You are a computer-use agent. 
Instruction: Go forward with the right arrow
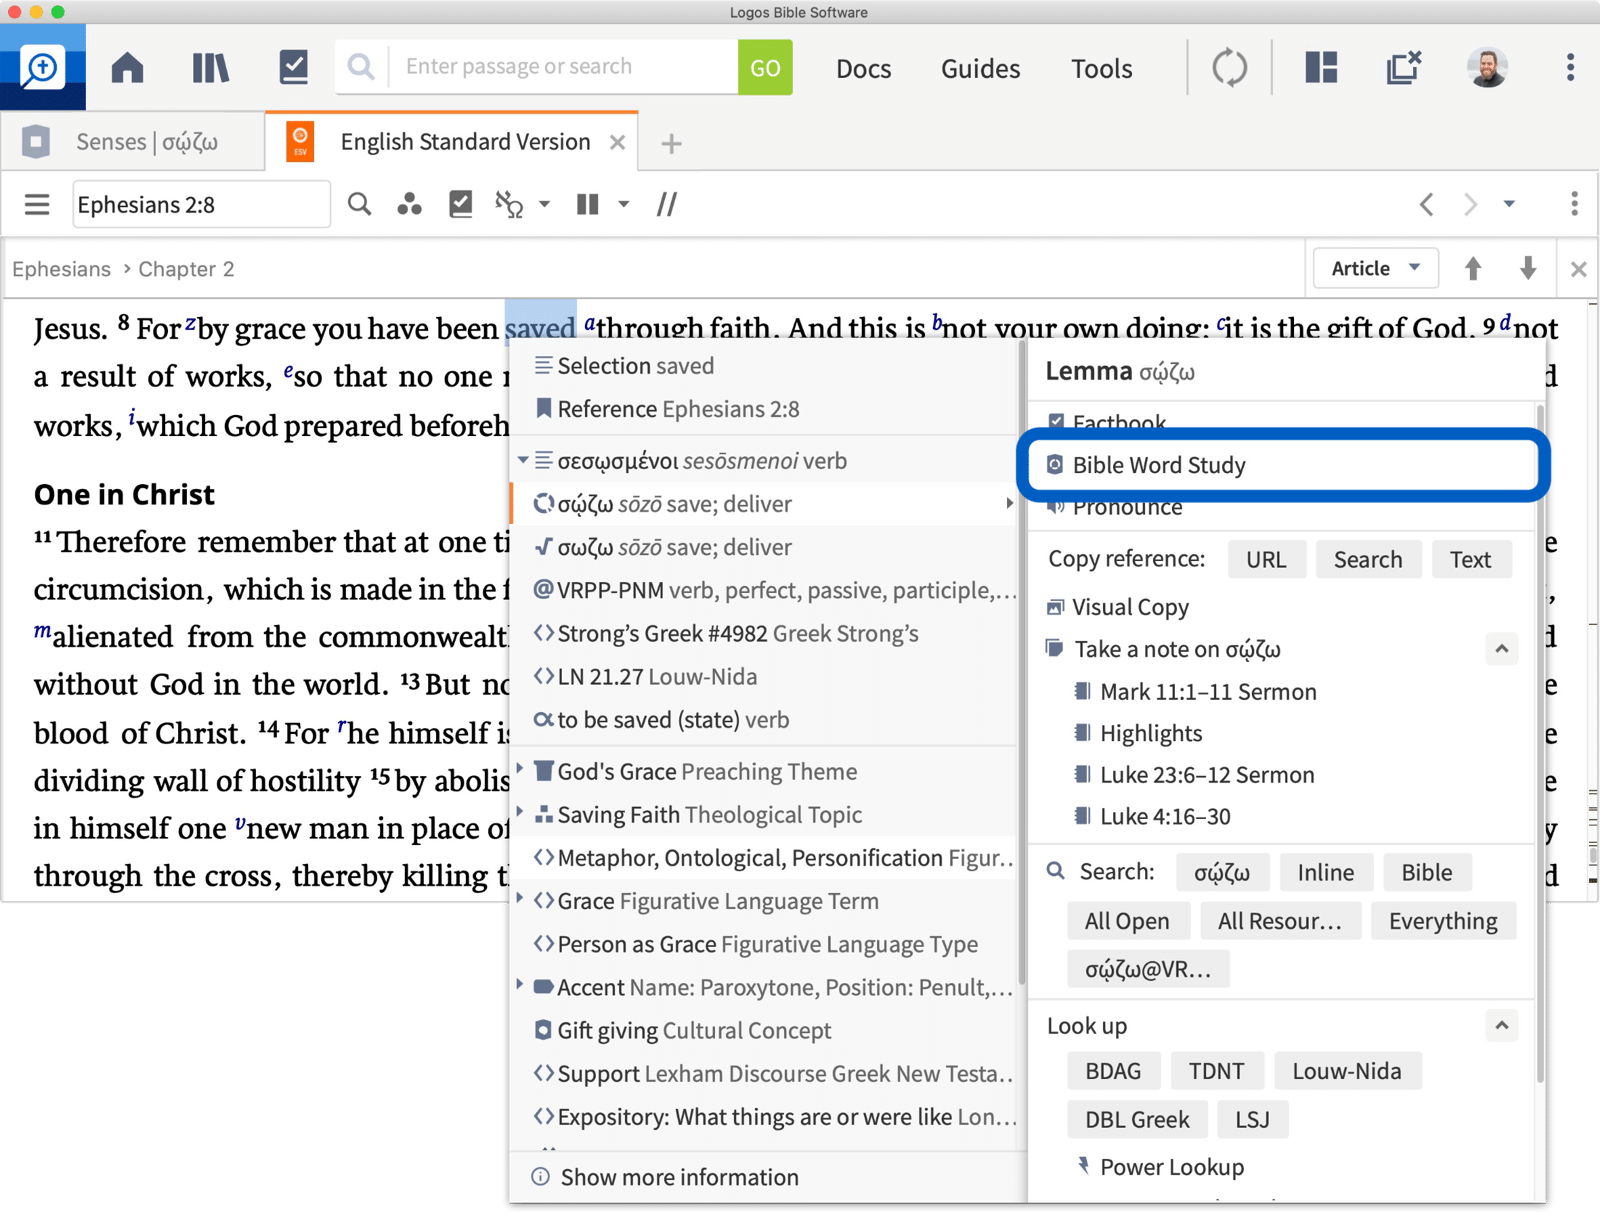pyautogui.click(x=1470, y=205)
